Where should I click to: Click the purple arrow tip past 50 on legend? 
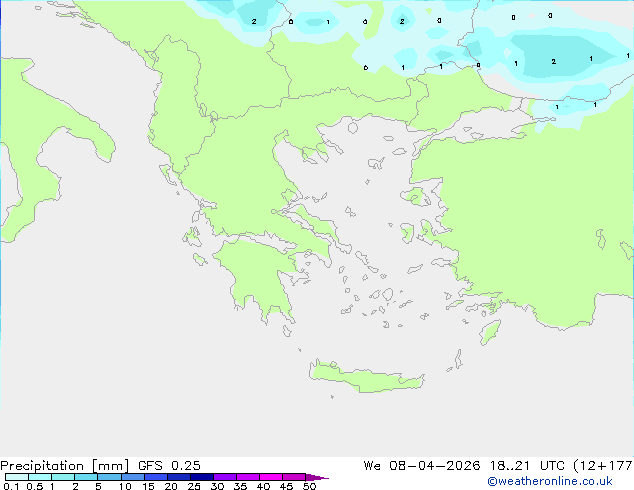[x=316, y=477]
